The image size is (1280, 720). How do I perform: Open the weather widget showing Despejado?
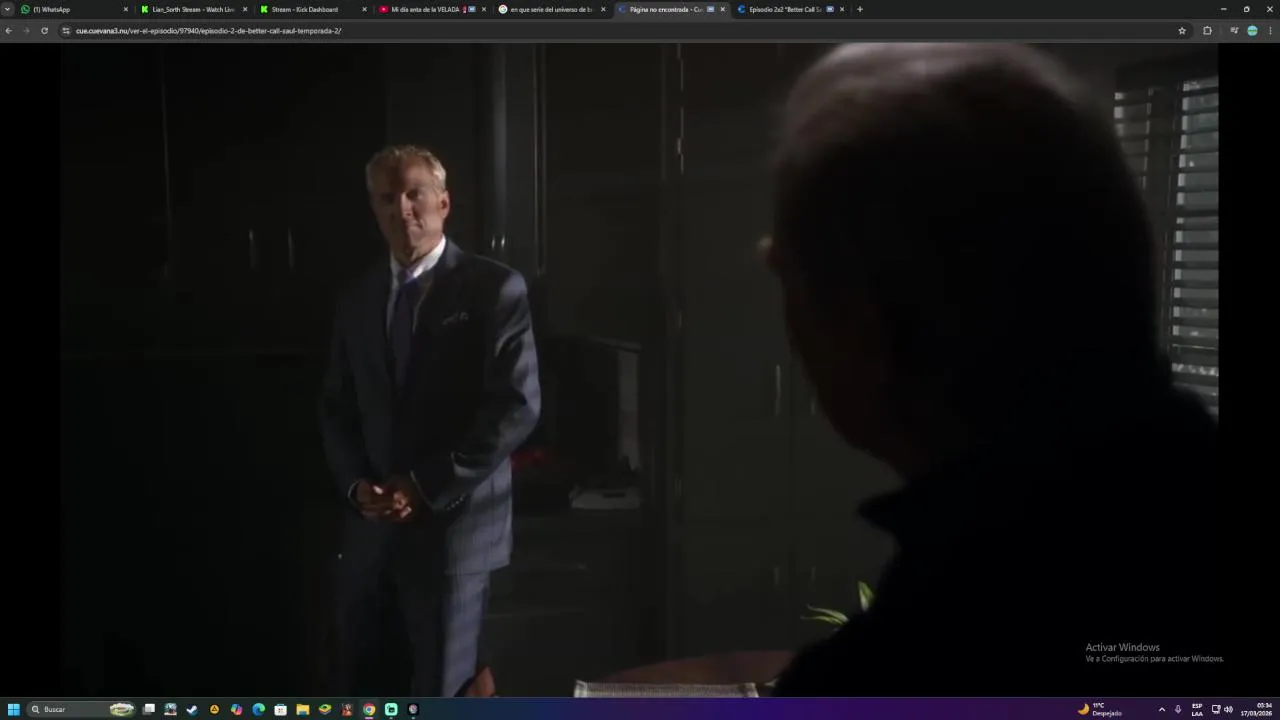coord(1100,709)
